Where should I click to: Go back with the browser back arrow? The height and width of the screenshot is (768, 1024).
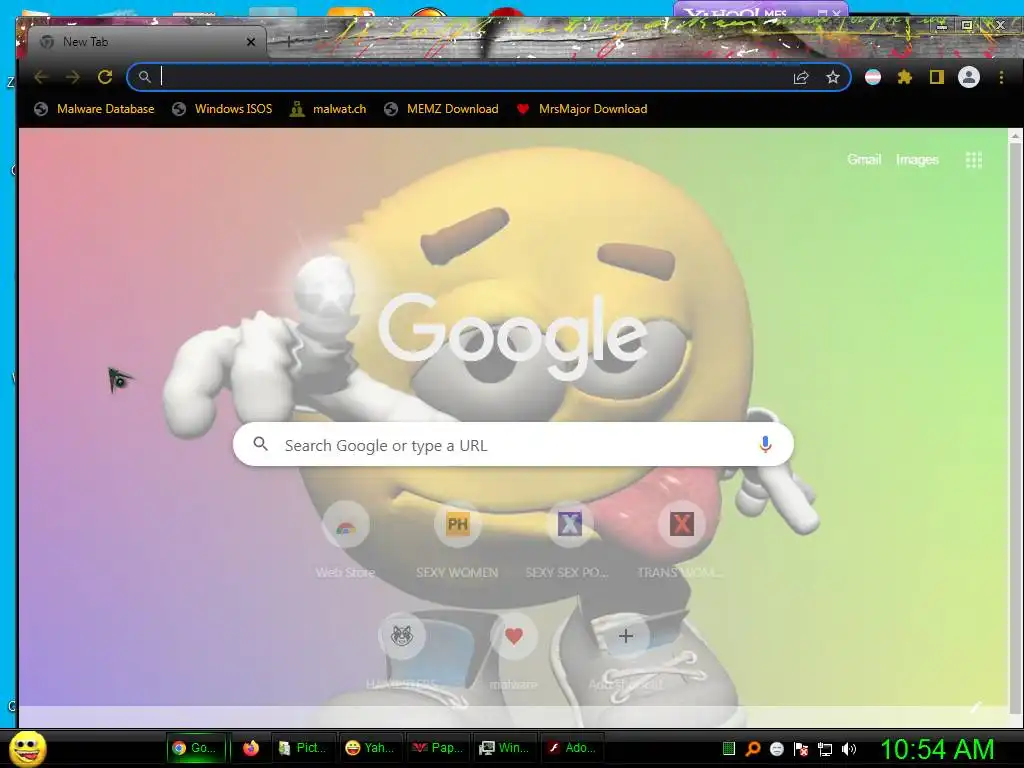(41, 77)
